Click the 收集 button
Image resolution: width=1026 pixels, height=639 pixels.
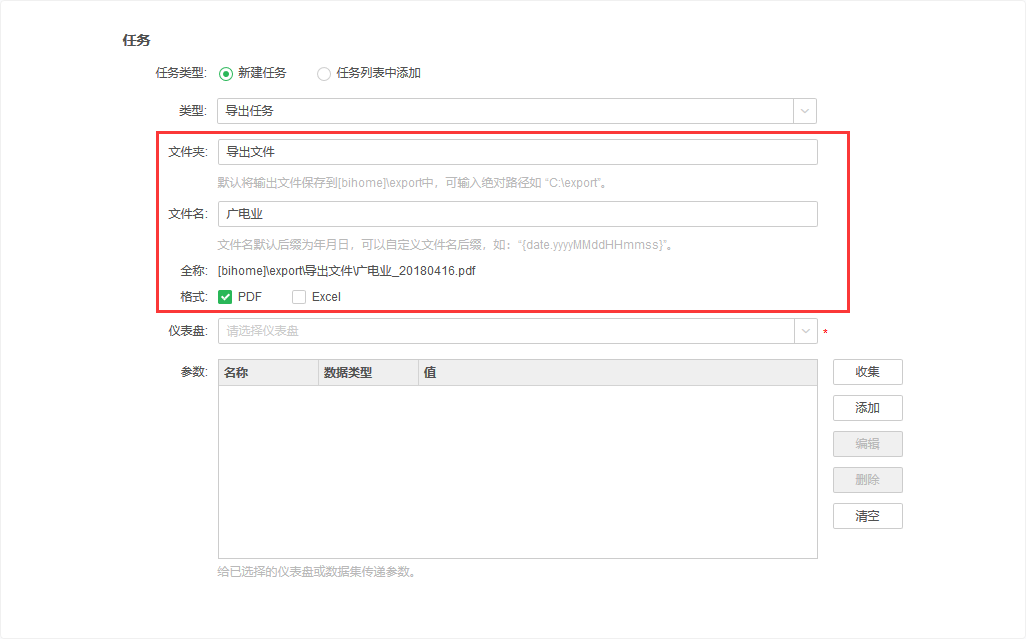point(868,372)
